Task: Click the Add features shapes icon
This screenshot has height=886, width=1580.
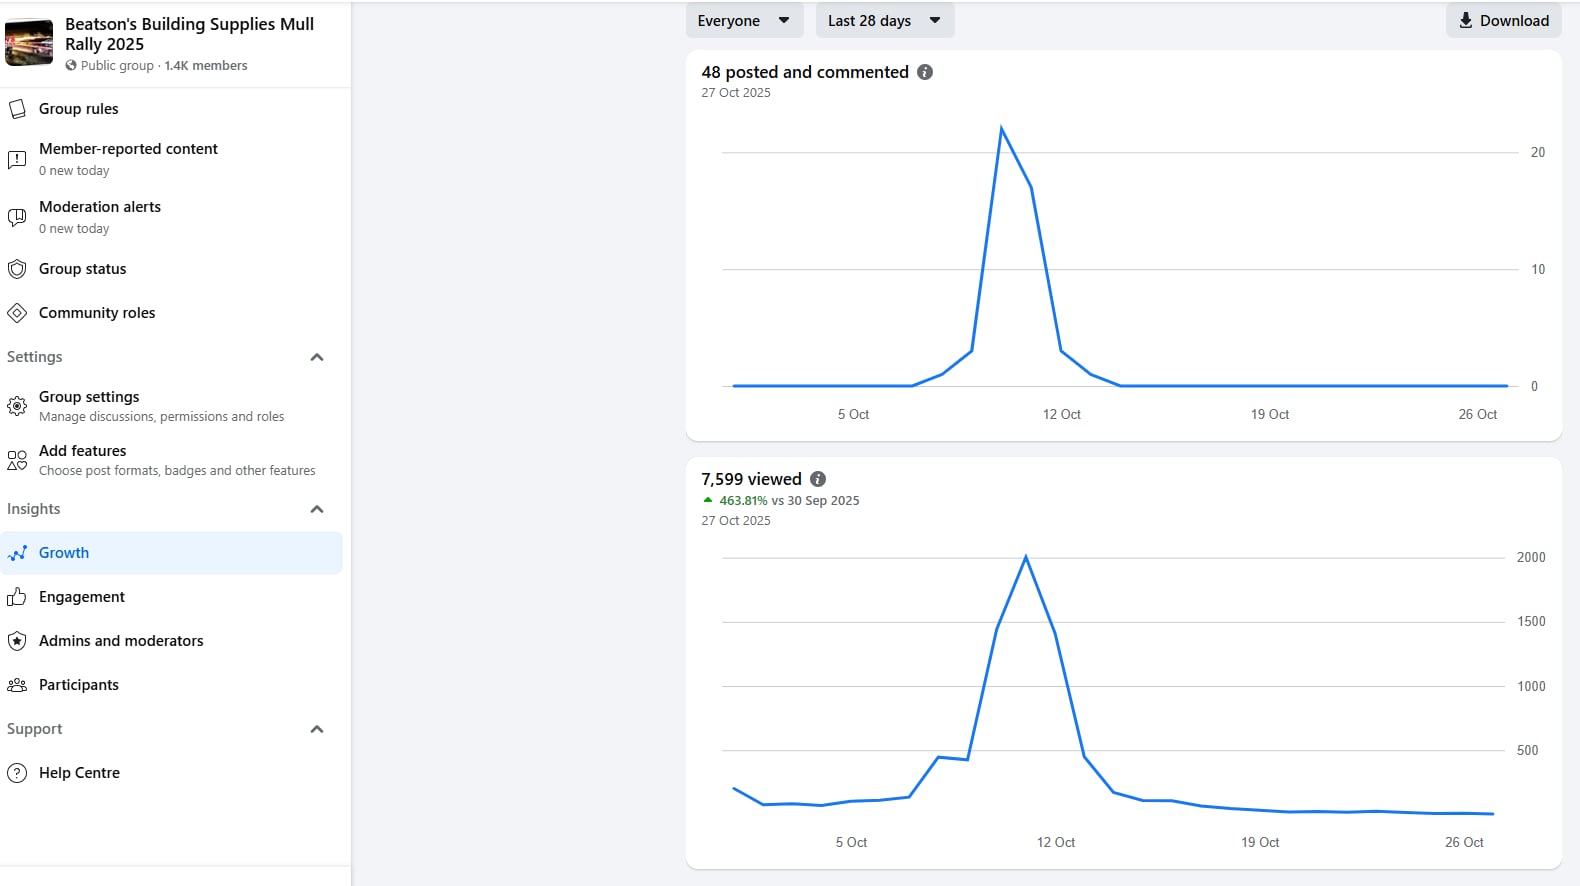Action: click(x=17, y=460)
